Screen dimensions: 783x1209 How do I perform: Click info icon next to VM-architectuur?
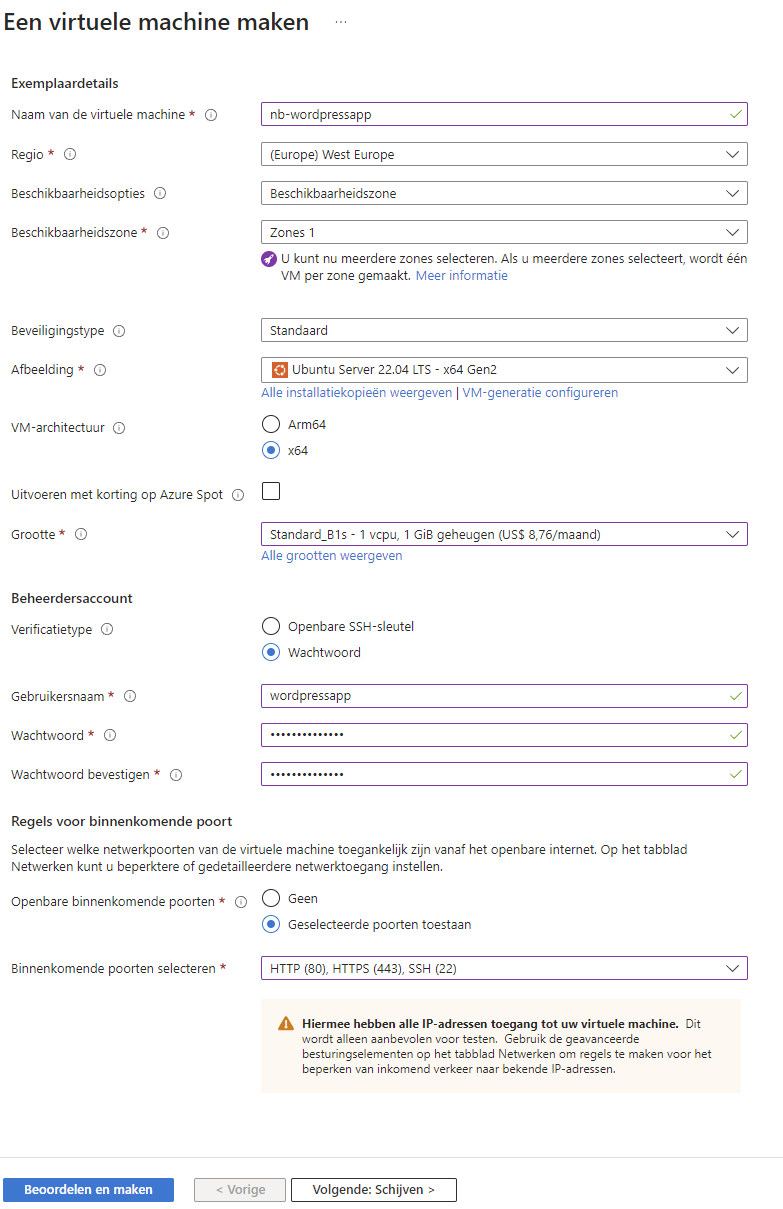(119, 428)
